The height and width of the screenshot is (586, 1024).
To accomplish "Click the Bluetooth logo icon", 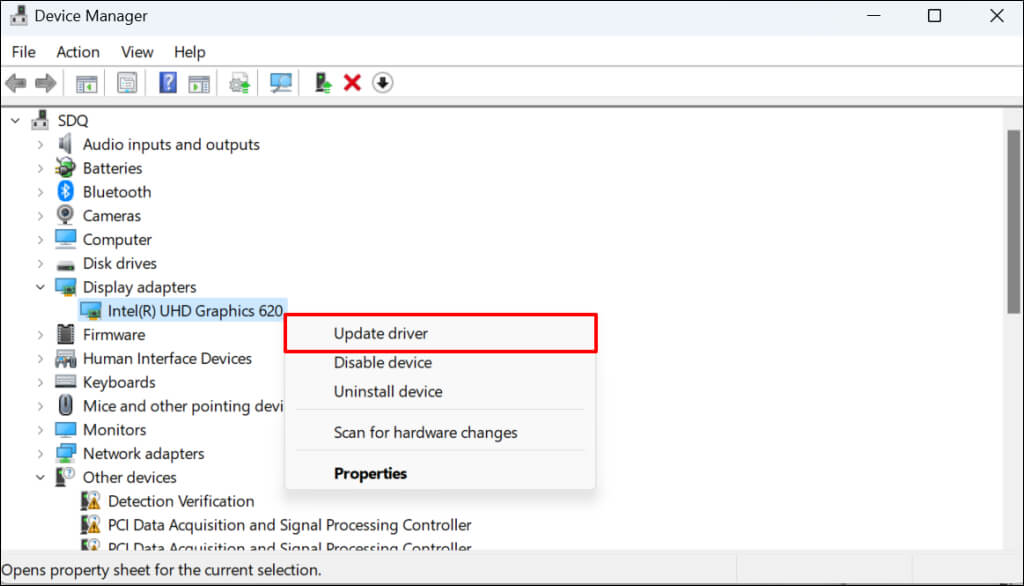I will coord(65,191).
